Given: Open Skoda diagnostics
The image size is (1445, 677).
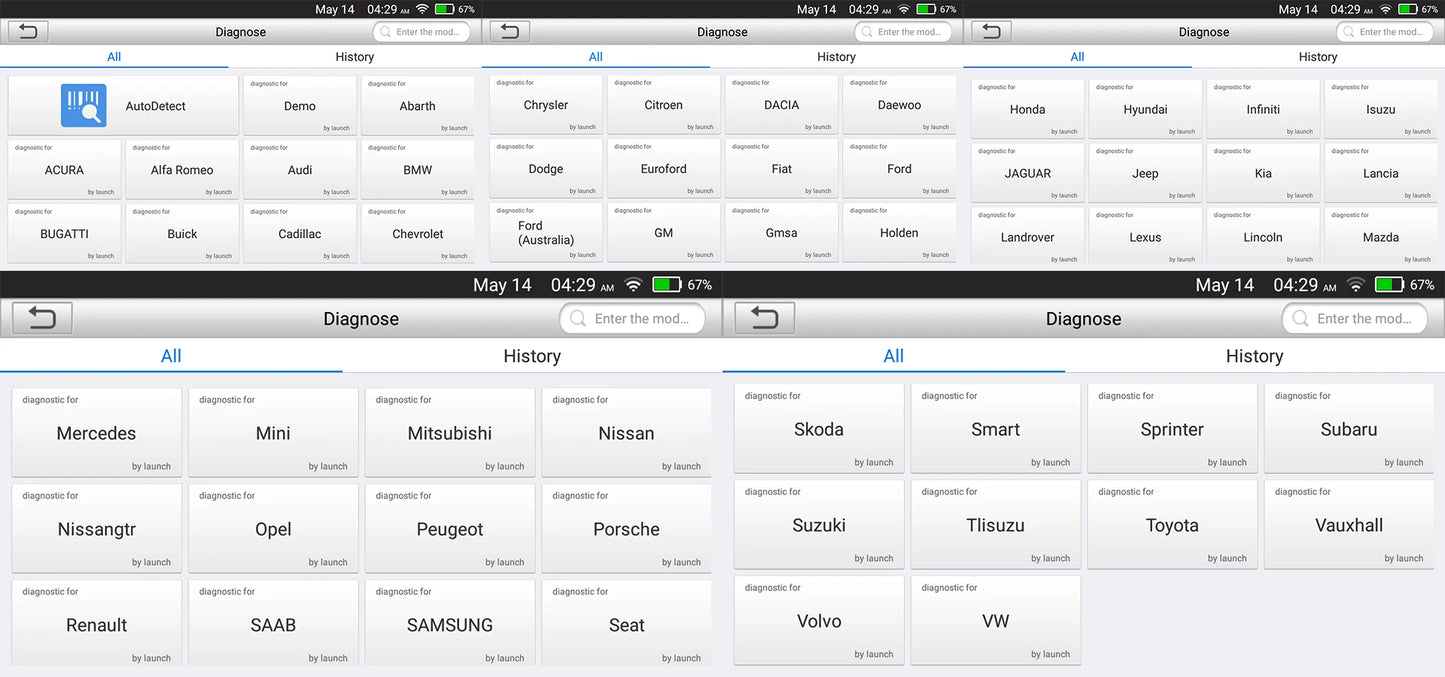Looking at the screenshot, I should 819,429.
